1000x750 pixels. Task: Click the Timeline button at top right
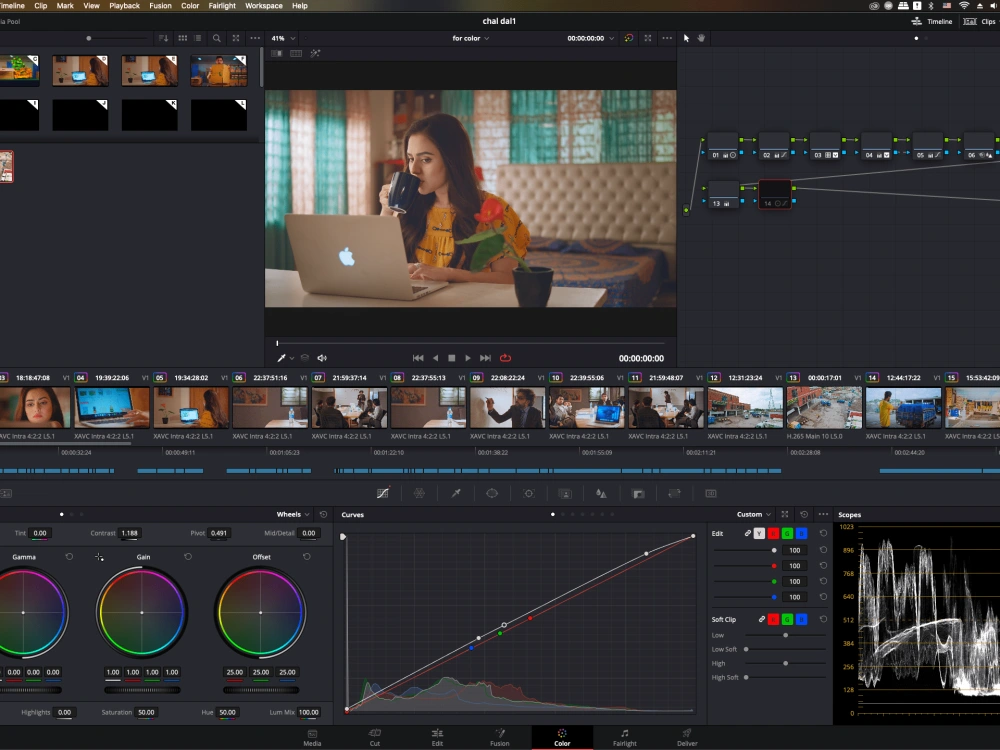click(x=932, y=21)
